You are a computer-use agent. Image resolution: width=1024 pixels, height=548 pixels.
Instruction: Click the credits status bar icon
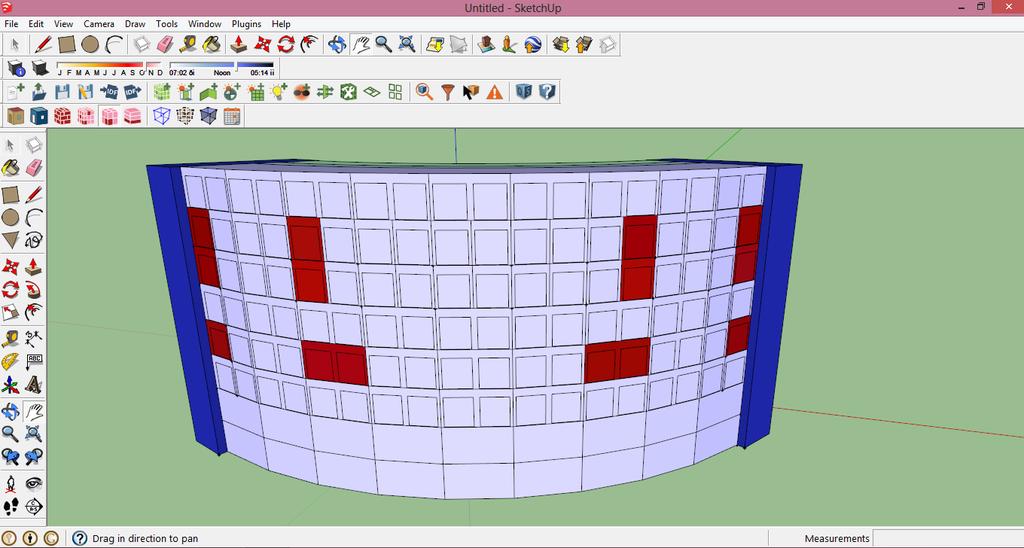51,538
